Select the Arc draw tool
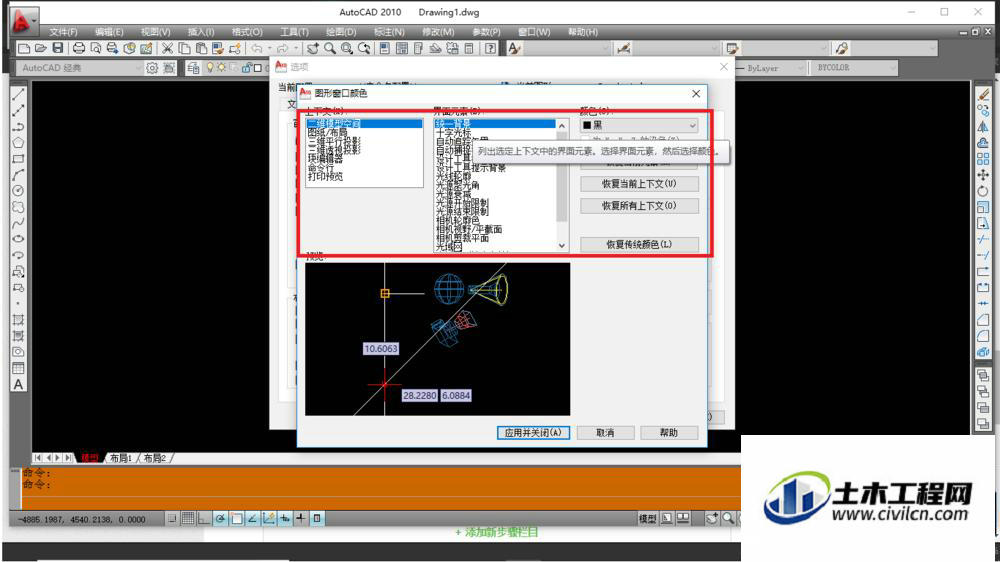Screen dimensions: 1000x562 tap(18, 175)
